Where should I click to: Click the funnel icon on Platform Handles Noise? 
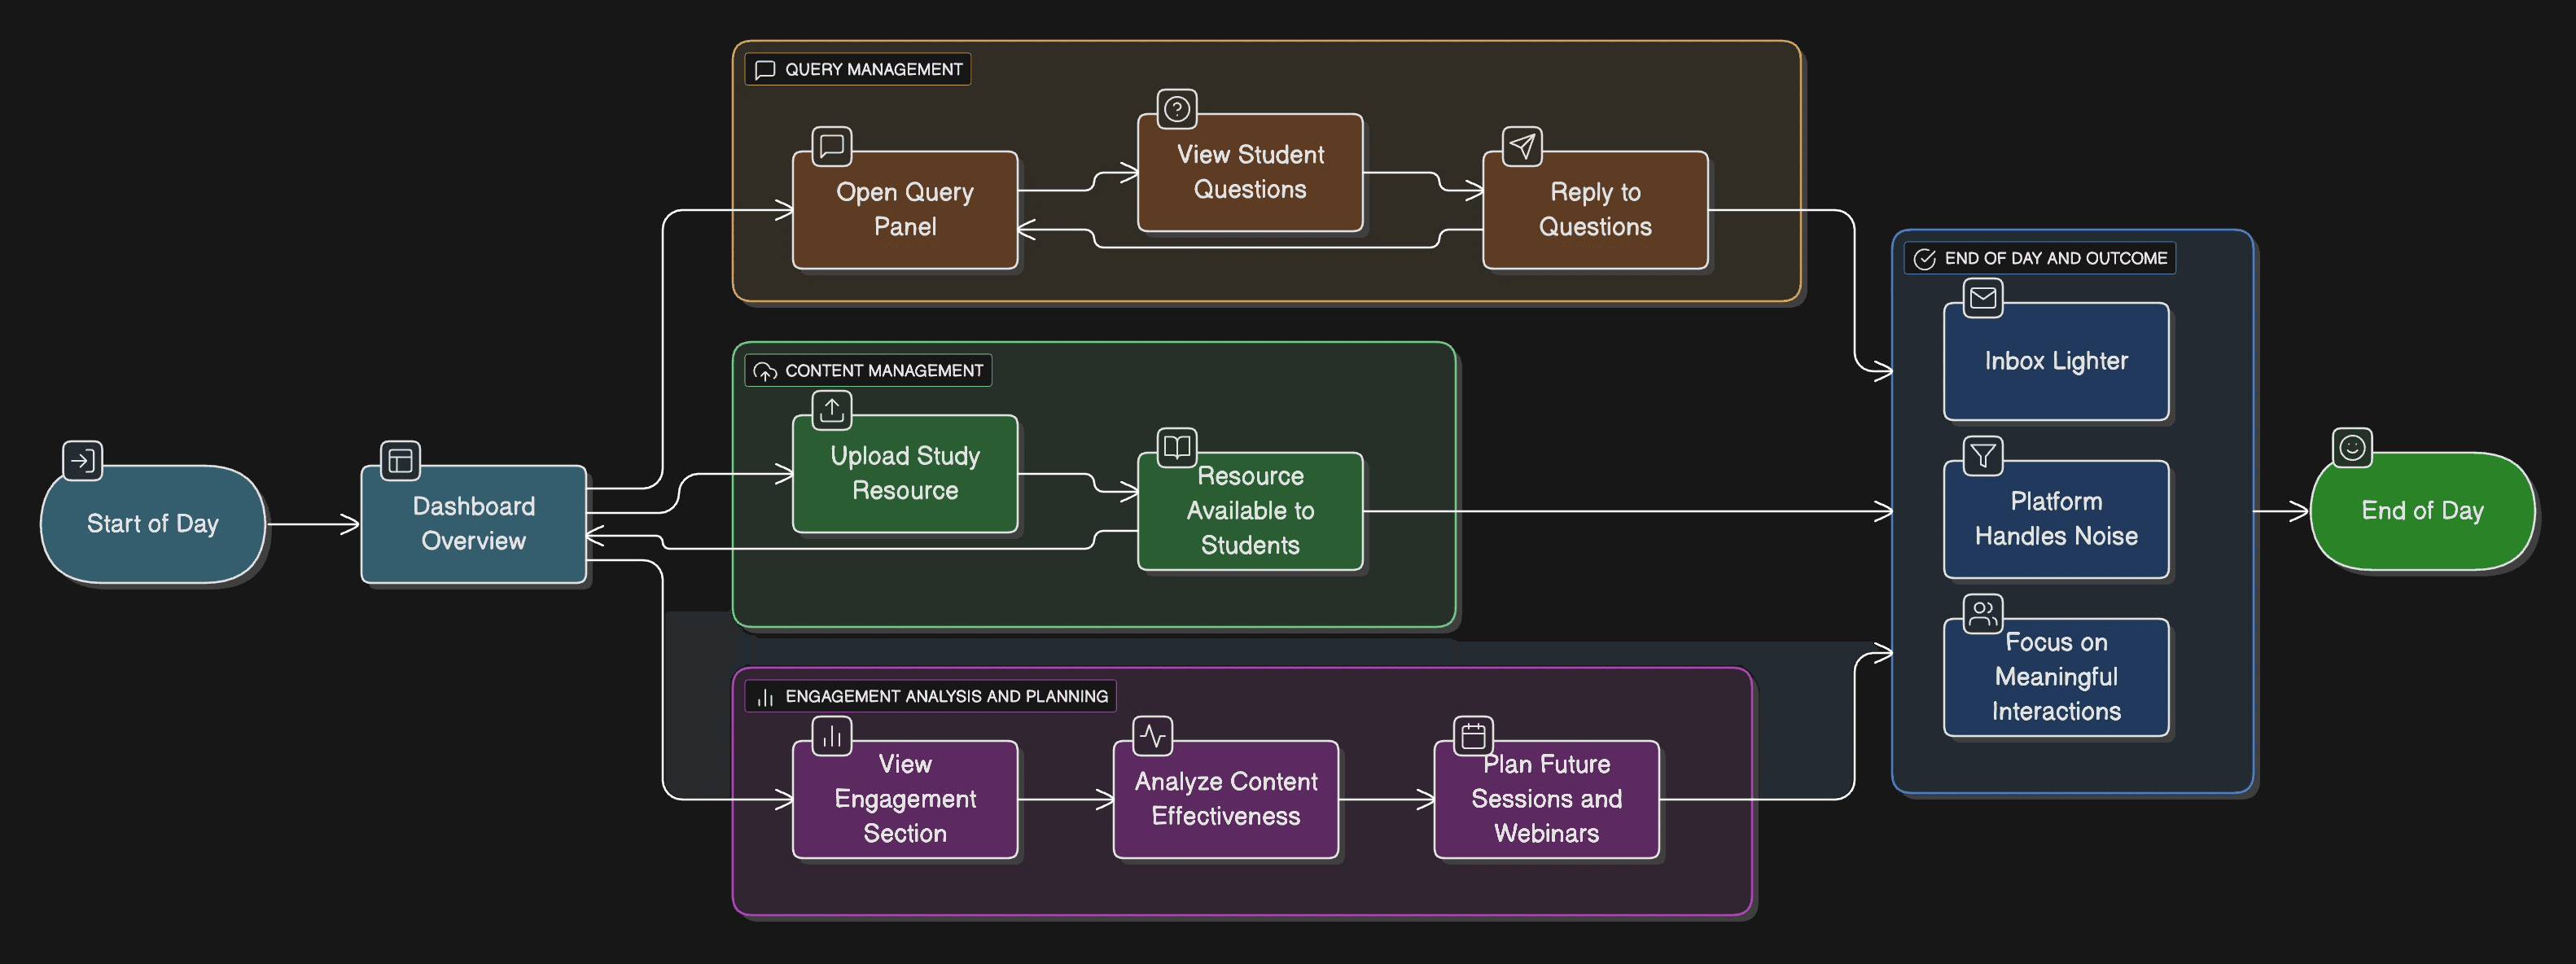point(1982,456)
